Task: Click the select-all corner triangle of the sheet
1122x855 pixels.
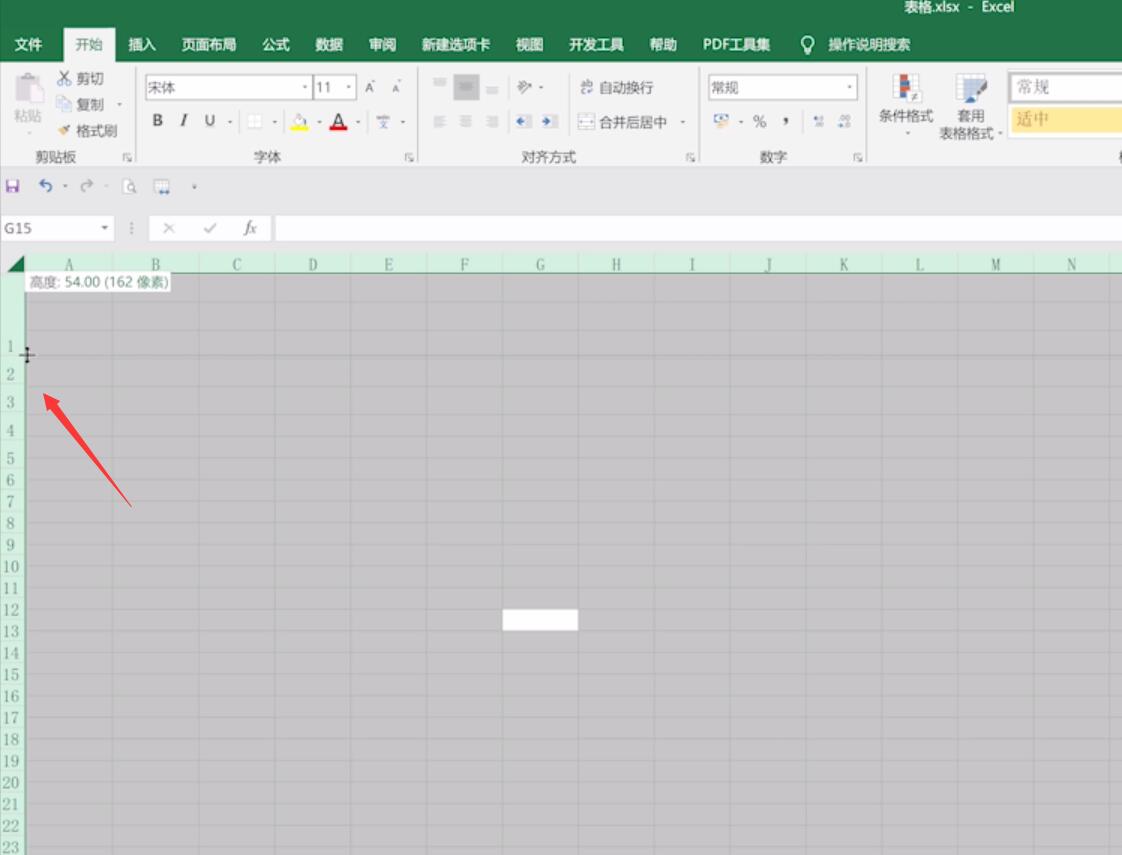Action: coord(16,264)
